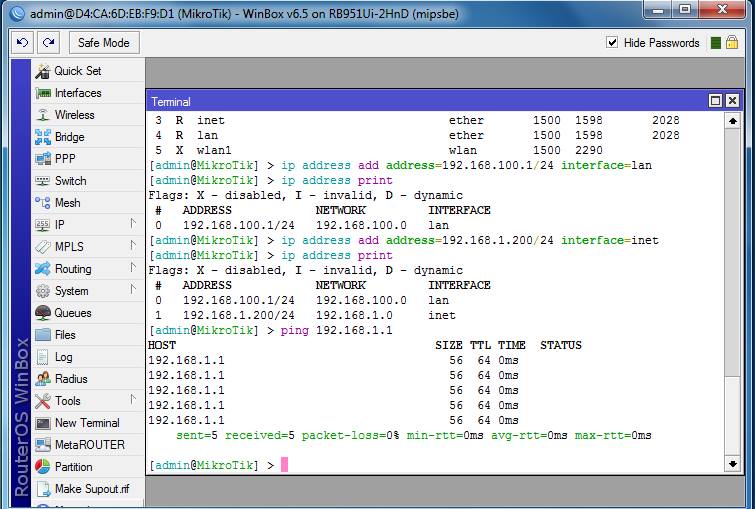This screenshot has height=509, width=755.
Task: Open the Switch device icon
Action: click(42, 181)
